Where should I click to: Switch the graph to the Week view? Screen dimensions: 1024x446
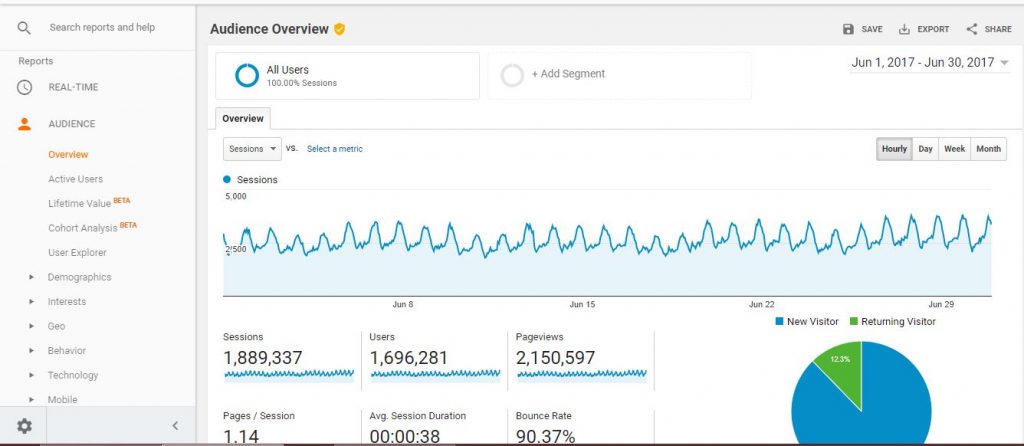[954, 149]
